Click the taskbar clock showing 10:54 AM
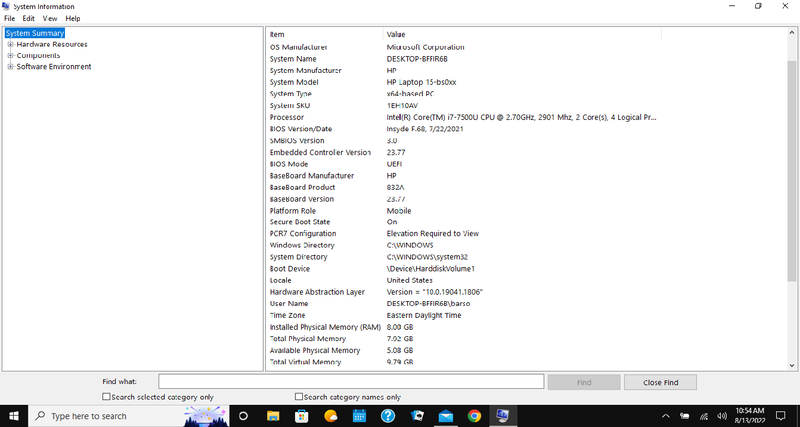The image size is (800, 427). [750, 416]
